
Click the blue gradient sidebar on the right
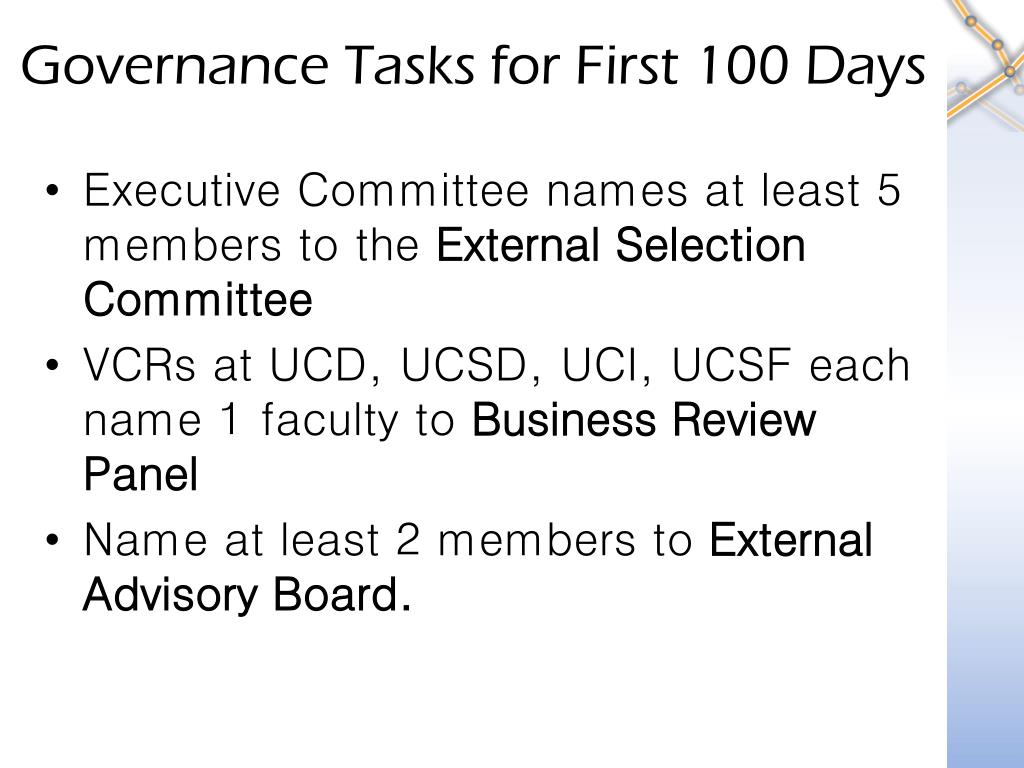985,451
